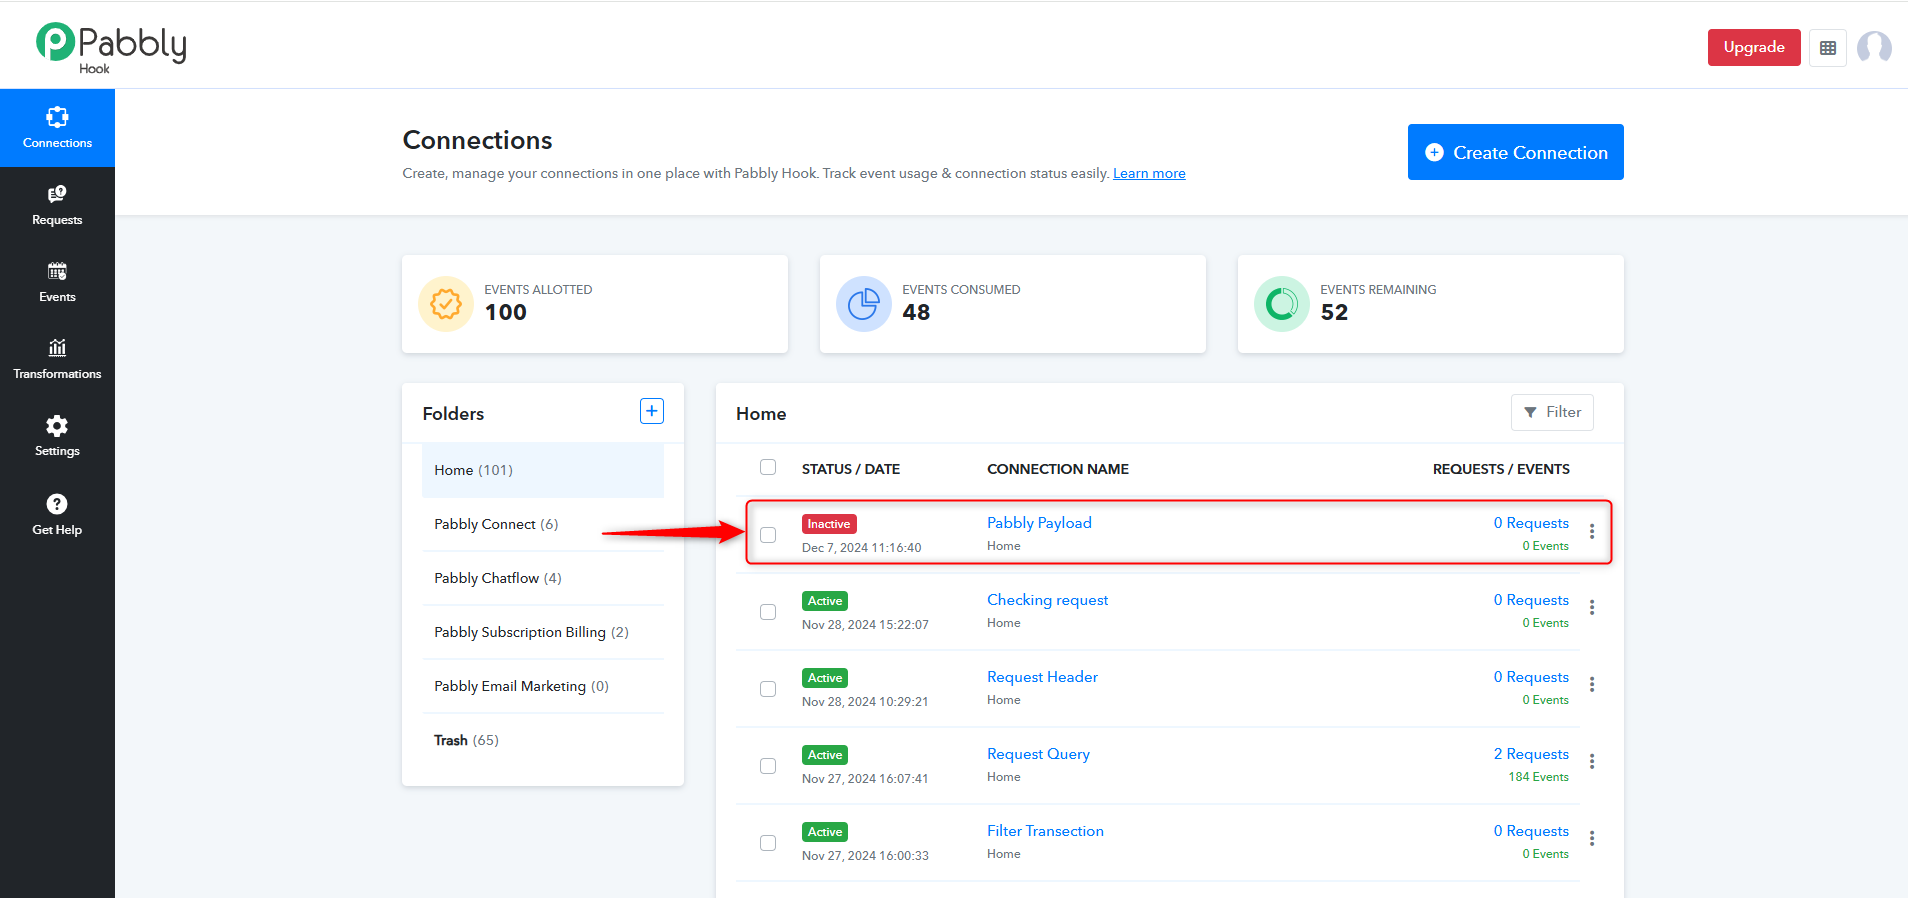The width and height of the screenshot is (1908, 898).
Task: Select the Checking request row checkbox
Action: point(768,612)
